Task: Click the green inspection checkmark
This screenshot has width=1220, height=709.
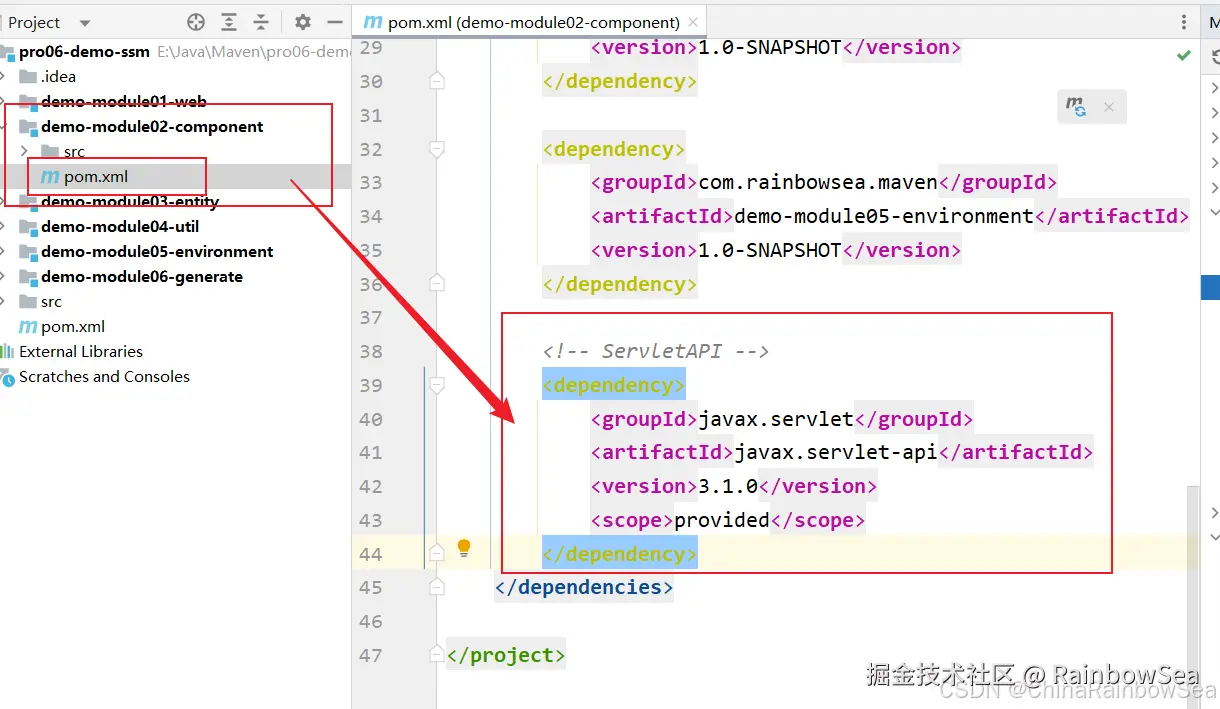Action: point(1184,55)
